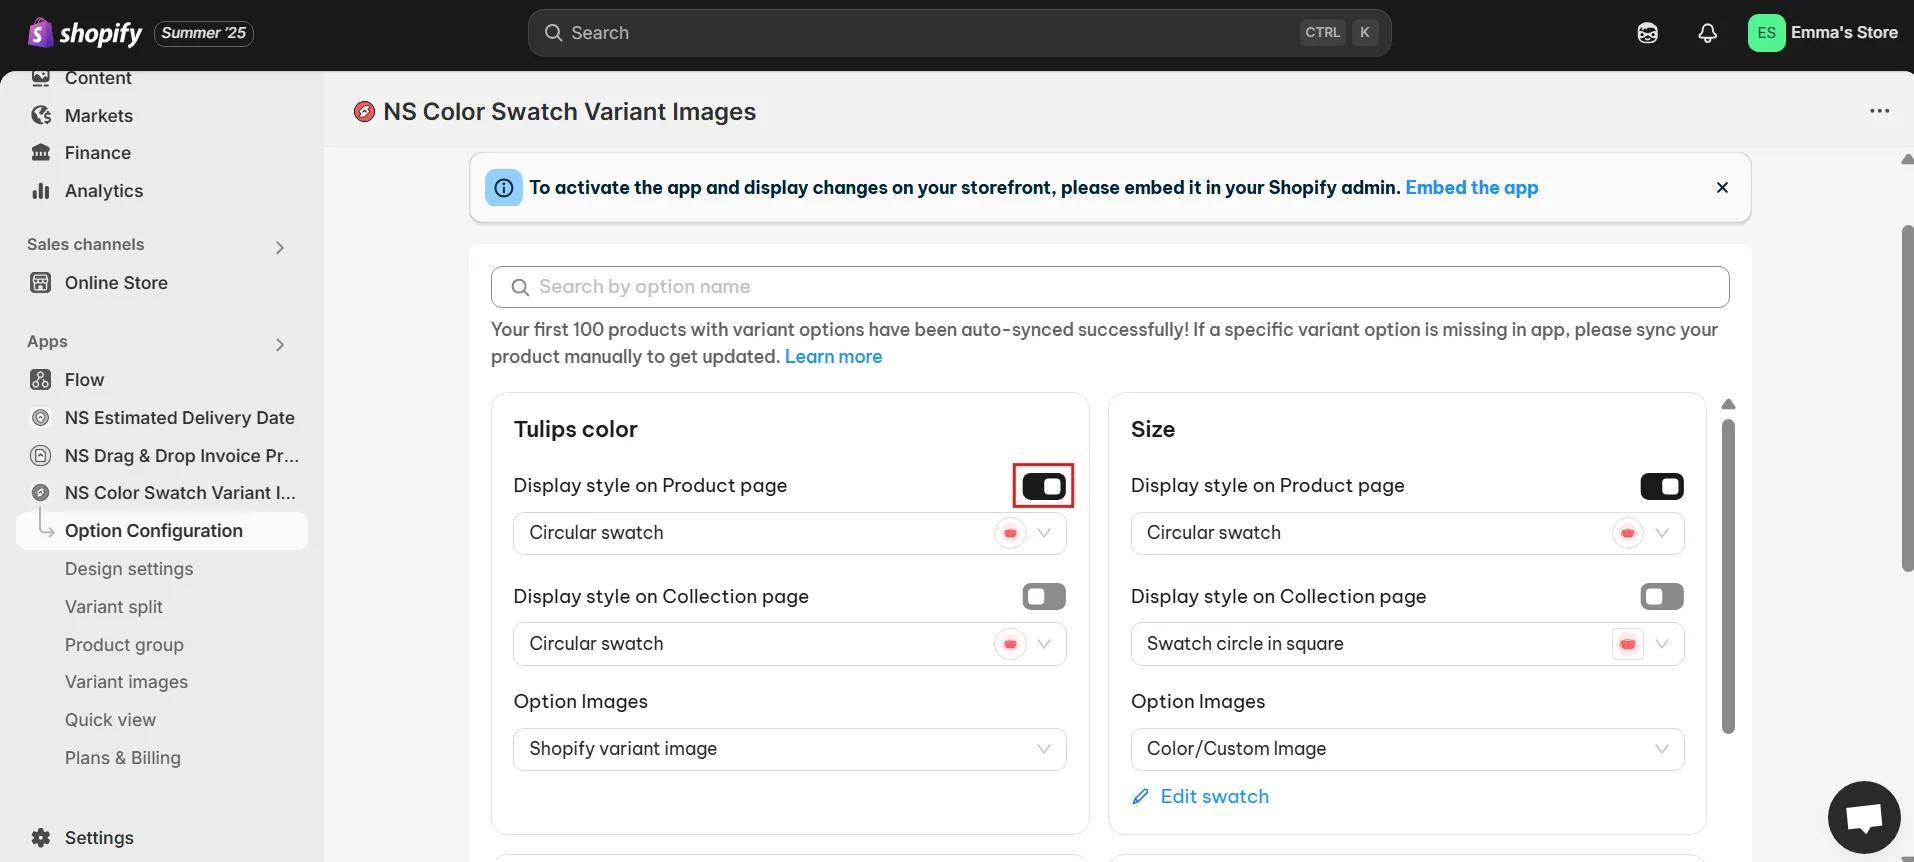The width and height of the screenshot is (1914, 862).
Task: Click the Learn more link
Action: click(x=833, y=357)
